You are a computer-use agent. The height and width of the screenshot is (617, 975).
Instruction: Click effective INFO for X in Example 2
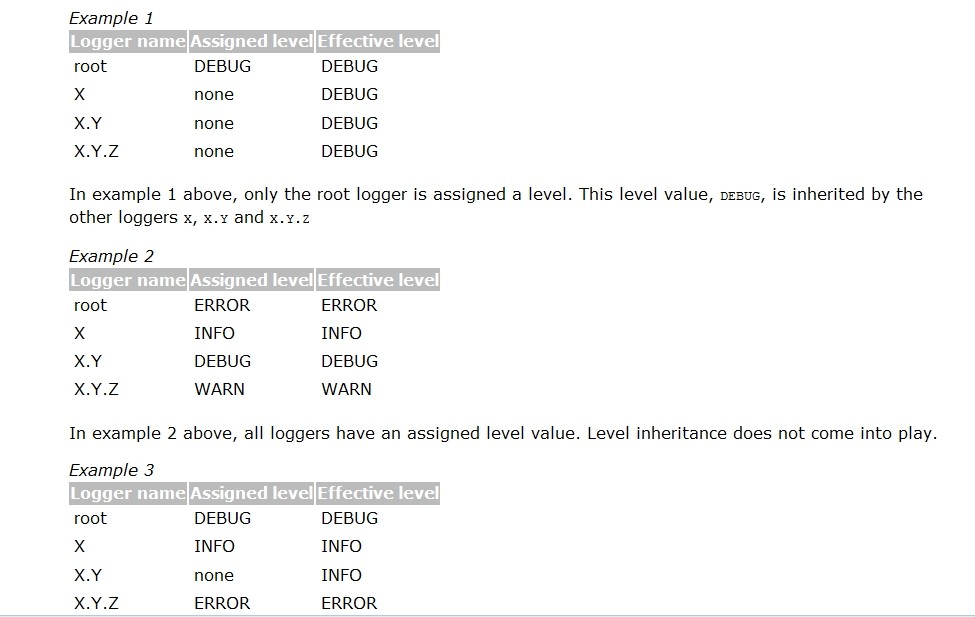point(341,333)
